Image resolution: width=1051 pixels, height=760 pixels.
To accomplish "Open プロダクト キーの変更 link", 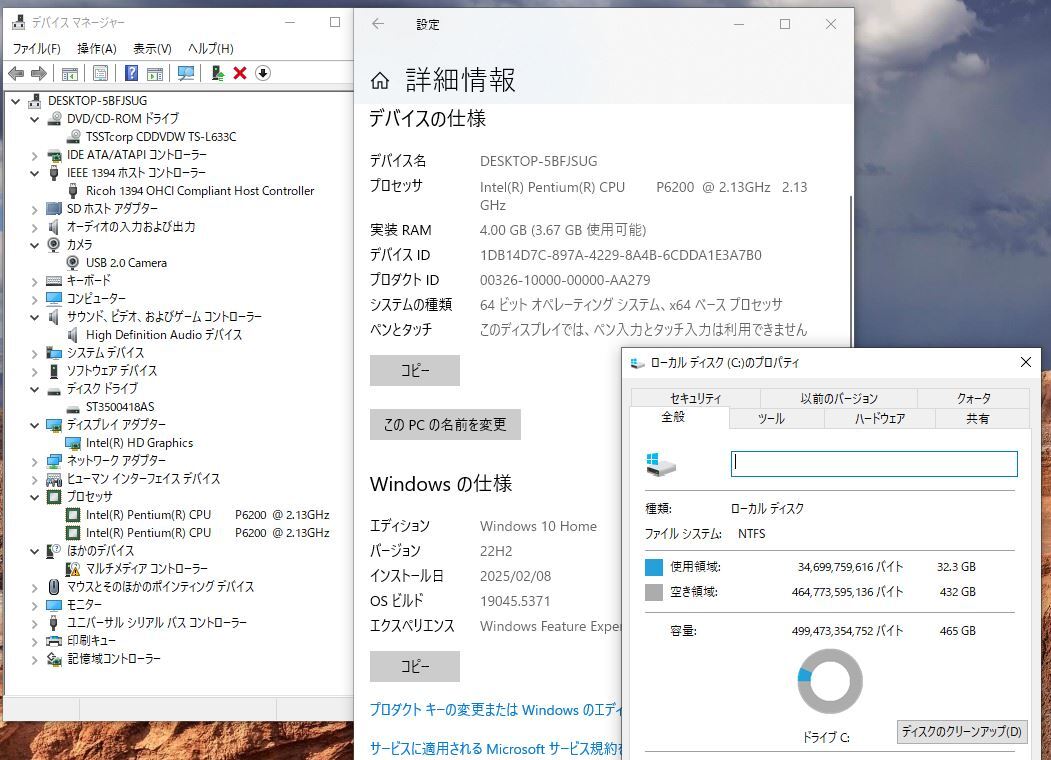I will click(495, 710).
